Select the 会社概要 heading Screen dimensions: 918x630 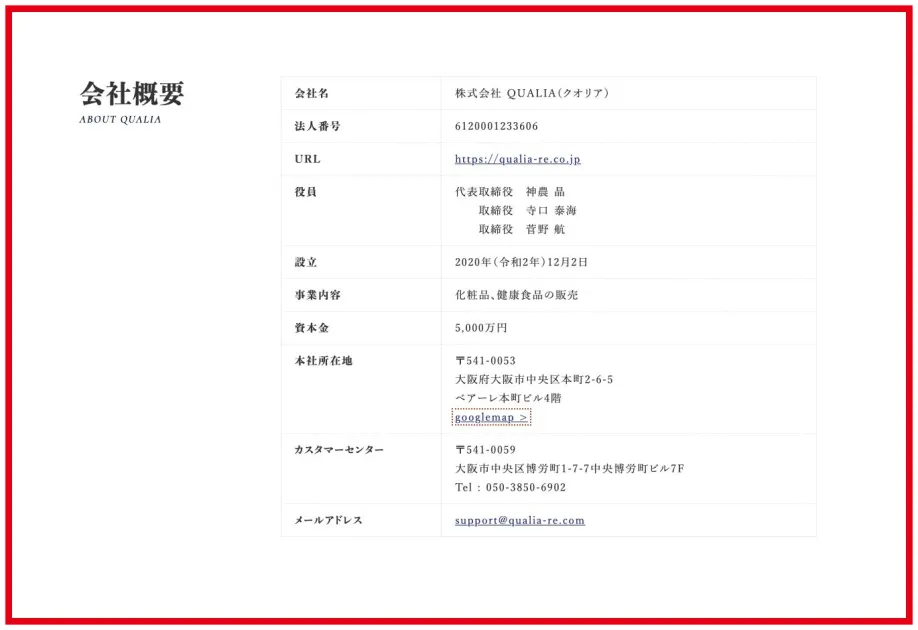point(132,94)
